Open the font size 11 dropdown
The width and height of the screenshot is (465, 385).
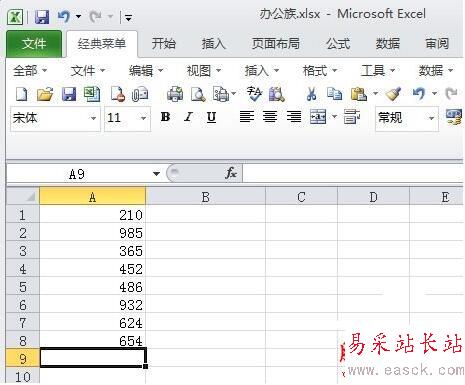(143, 118)
